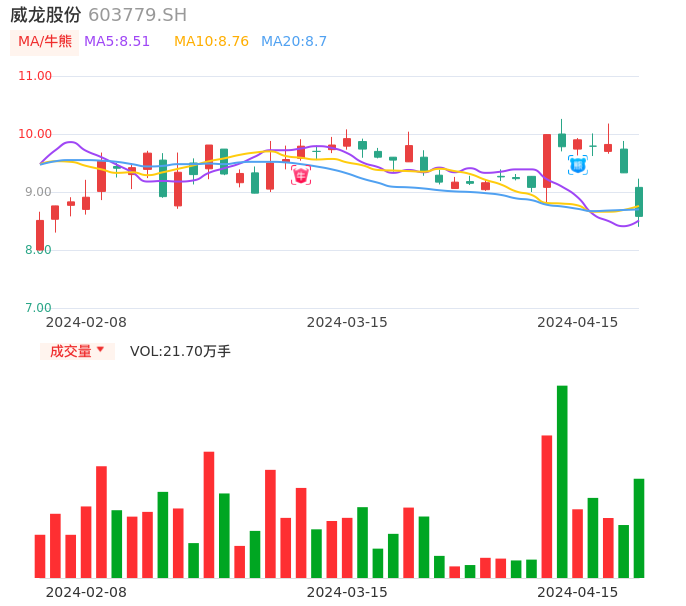Click 2024-03-15 label below the candlestick chart

click(x=347, y=322)
